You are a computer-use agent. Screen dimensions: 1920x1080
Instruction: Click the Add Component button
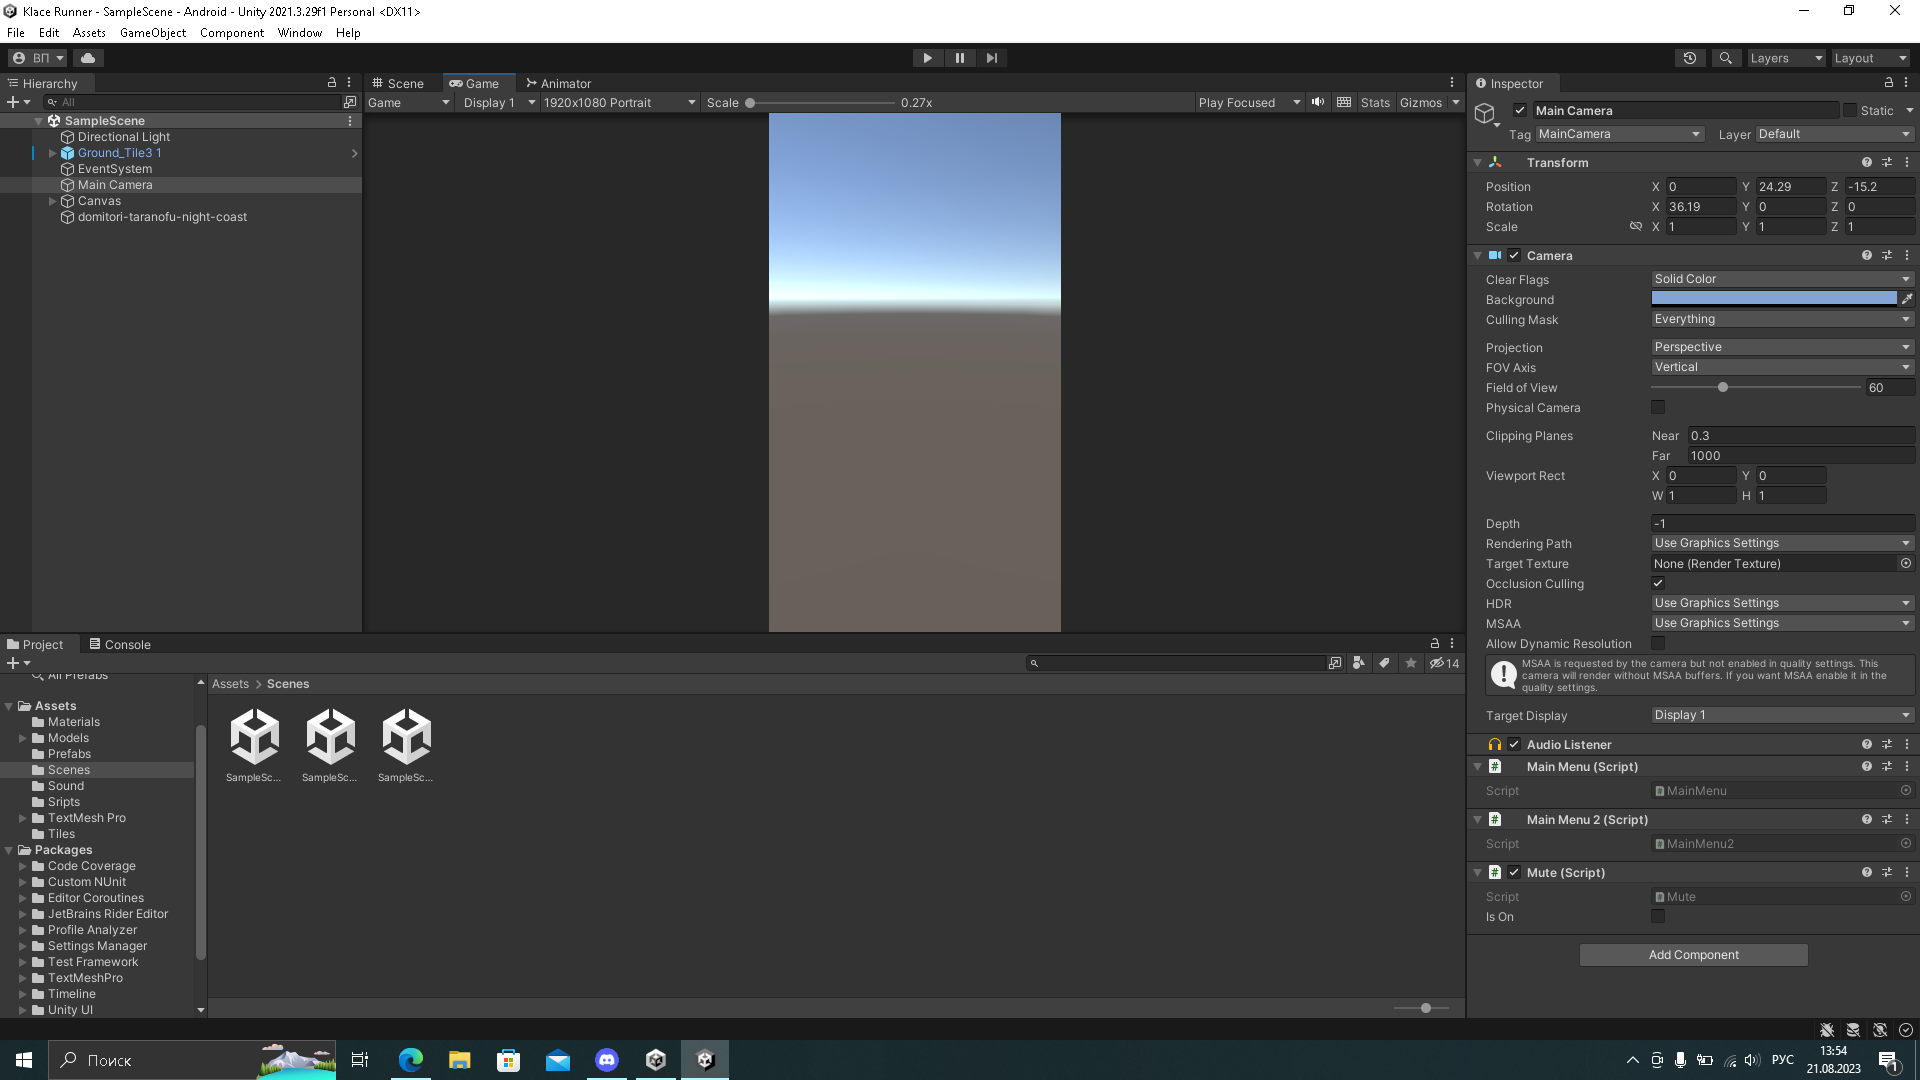click(x=1693, y=953)
